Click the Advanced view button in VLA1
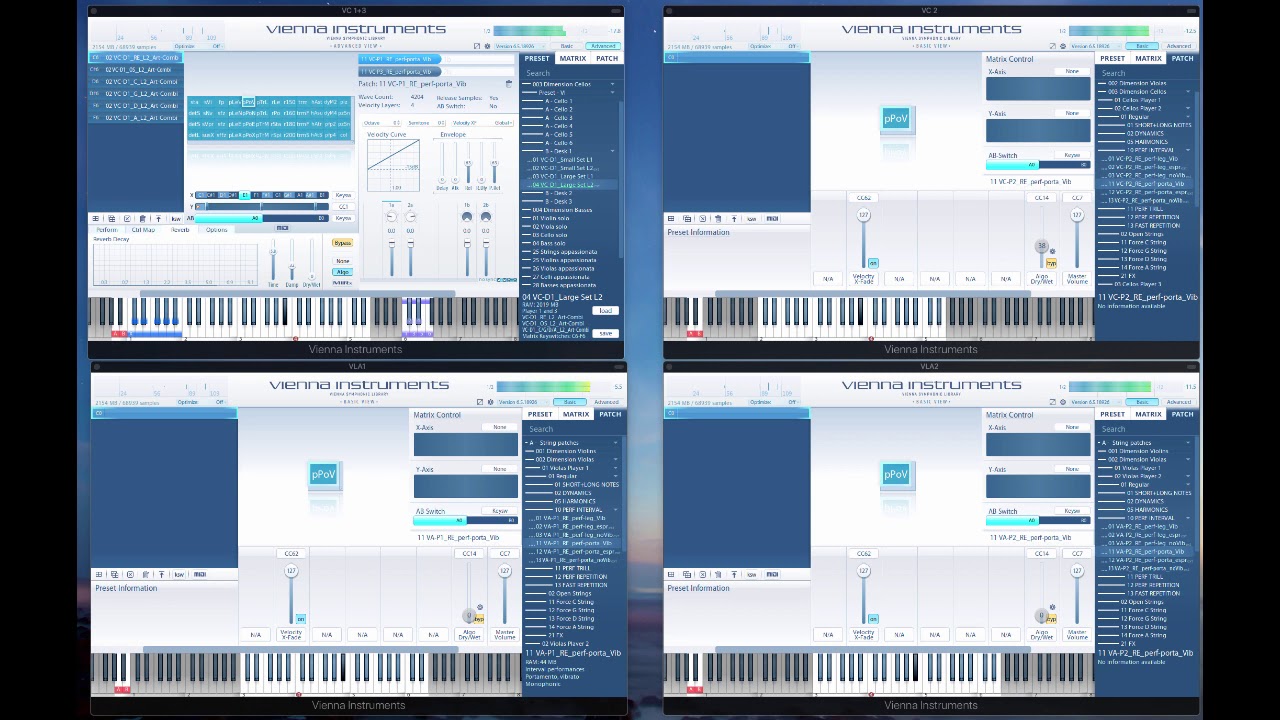This screenshot has height=720, width=1280. [x=606, y=402]
